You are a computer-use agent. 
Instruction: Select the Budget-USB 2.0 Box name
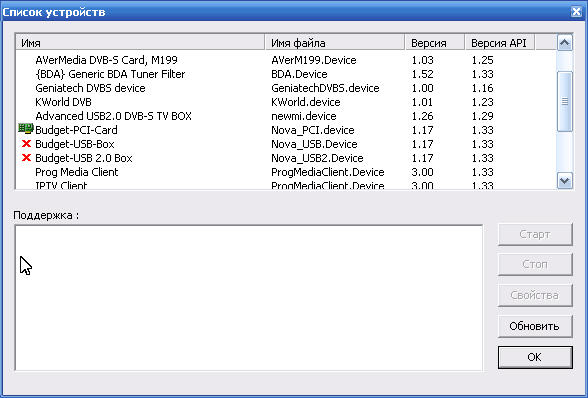(x=84, y=158)
